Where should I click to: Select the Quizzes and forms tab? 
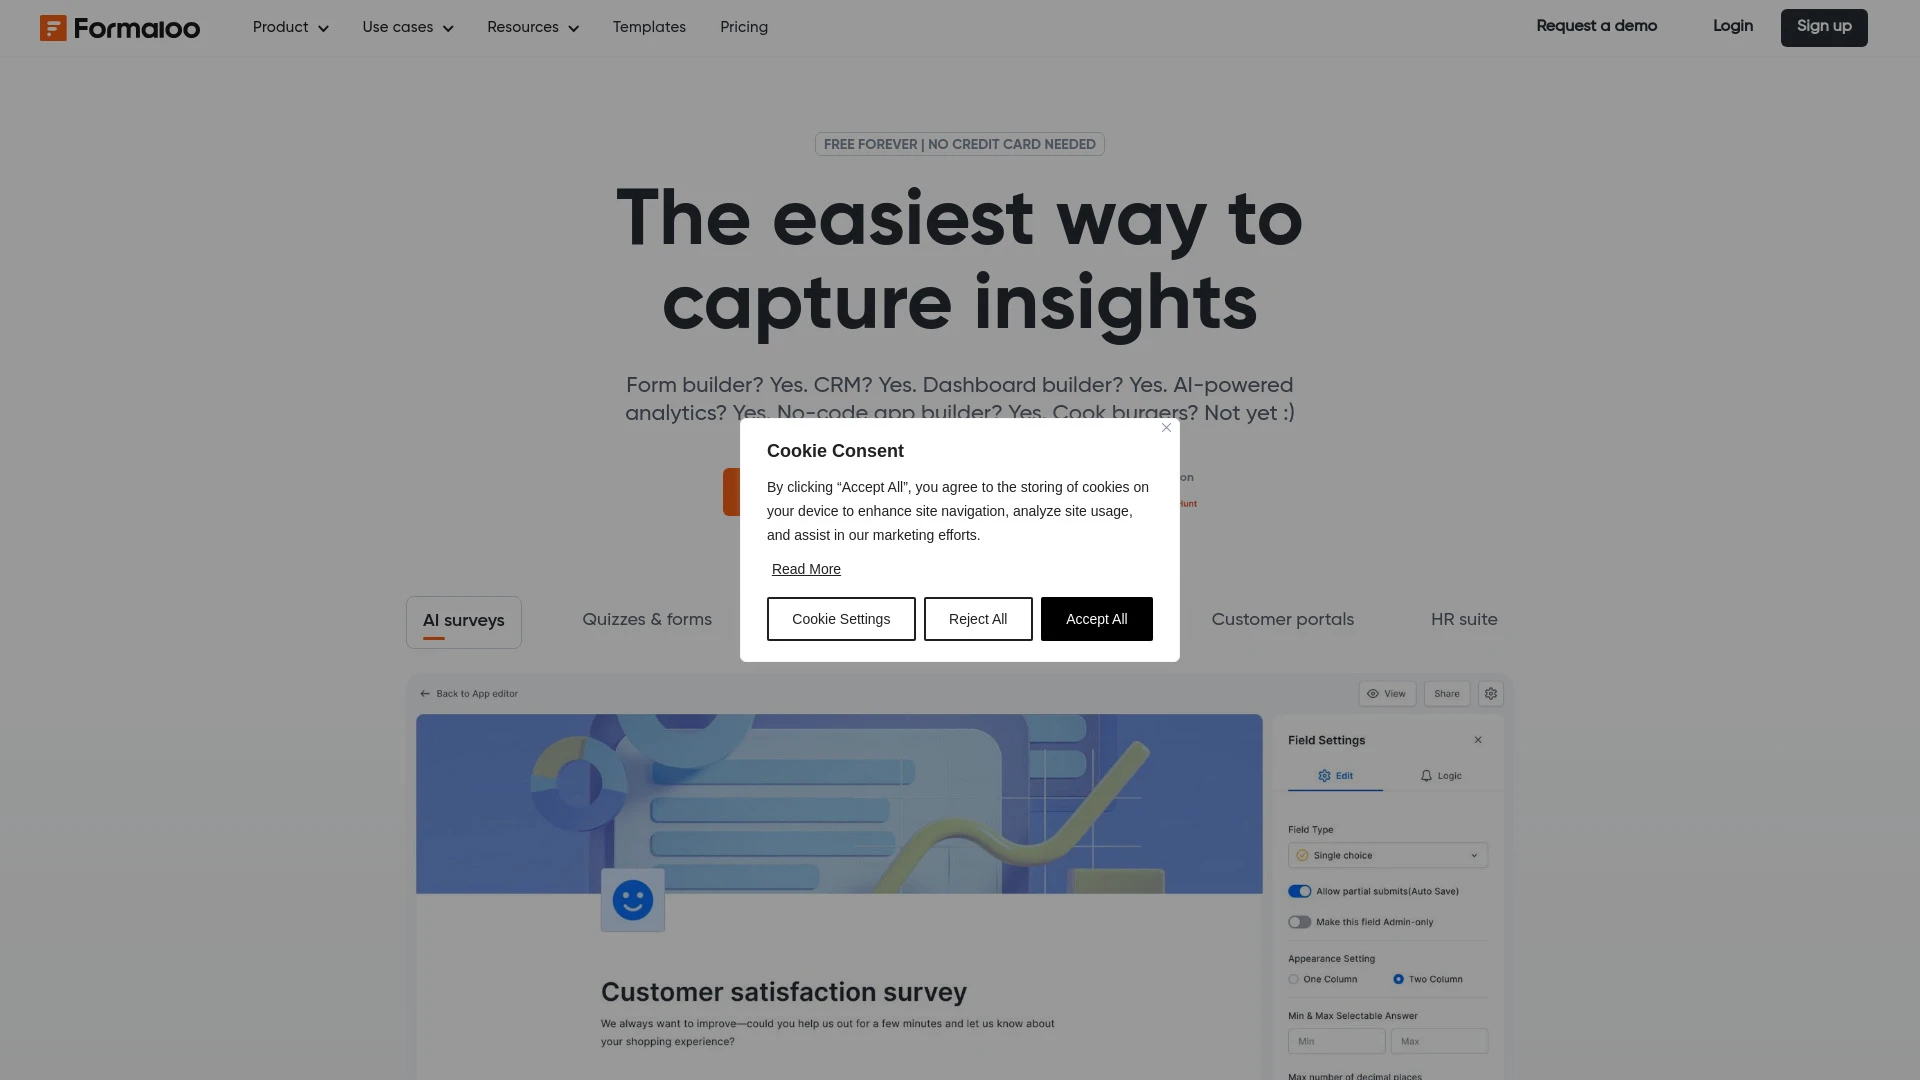647,620
